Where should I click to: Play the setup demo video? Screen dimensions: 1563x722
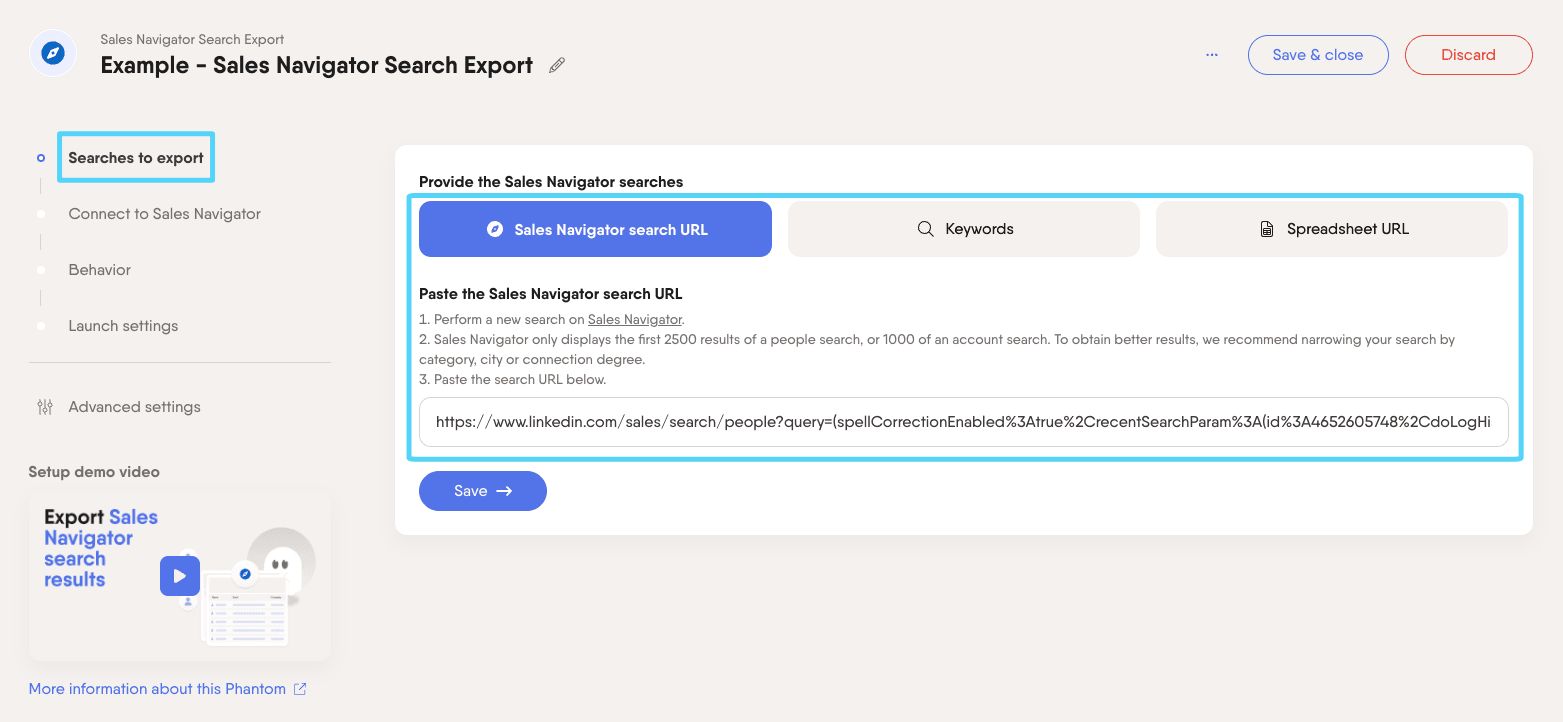click(180, 576)
